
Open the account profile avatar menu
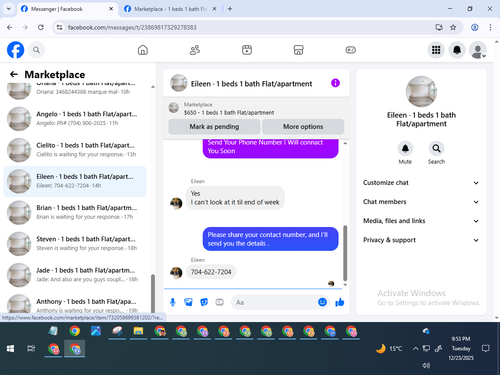click(478, 50)
